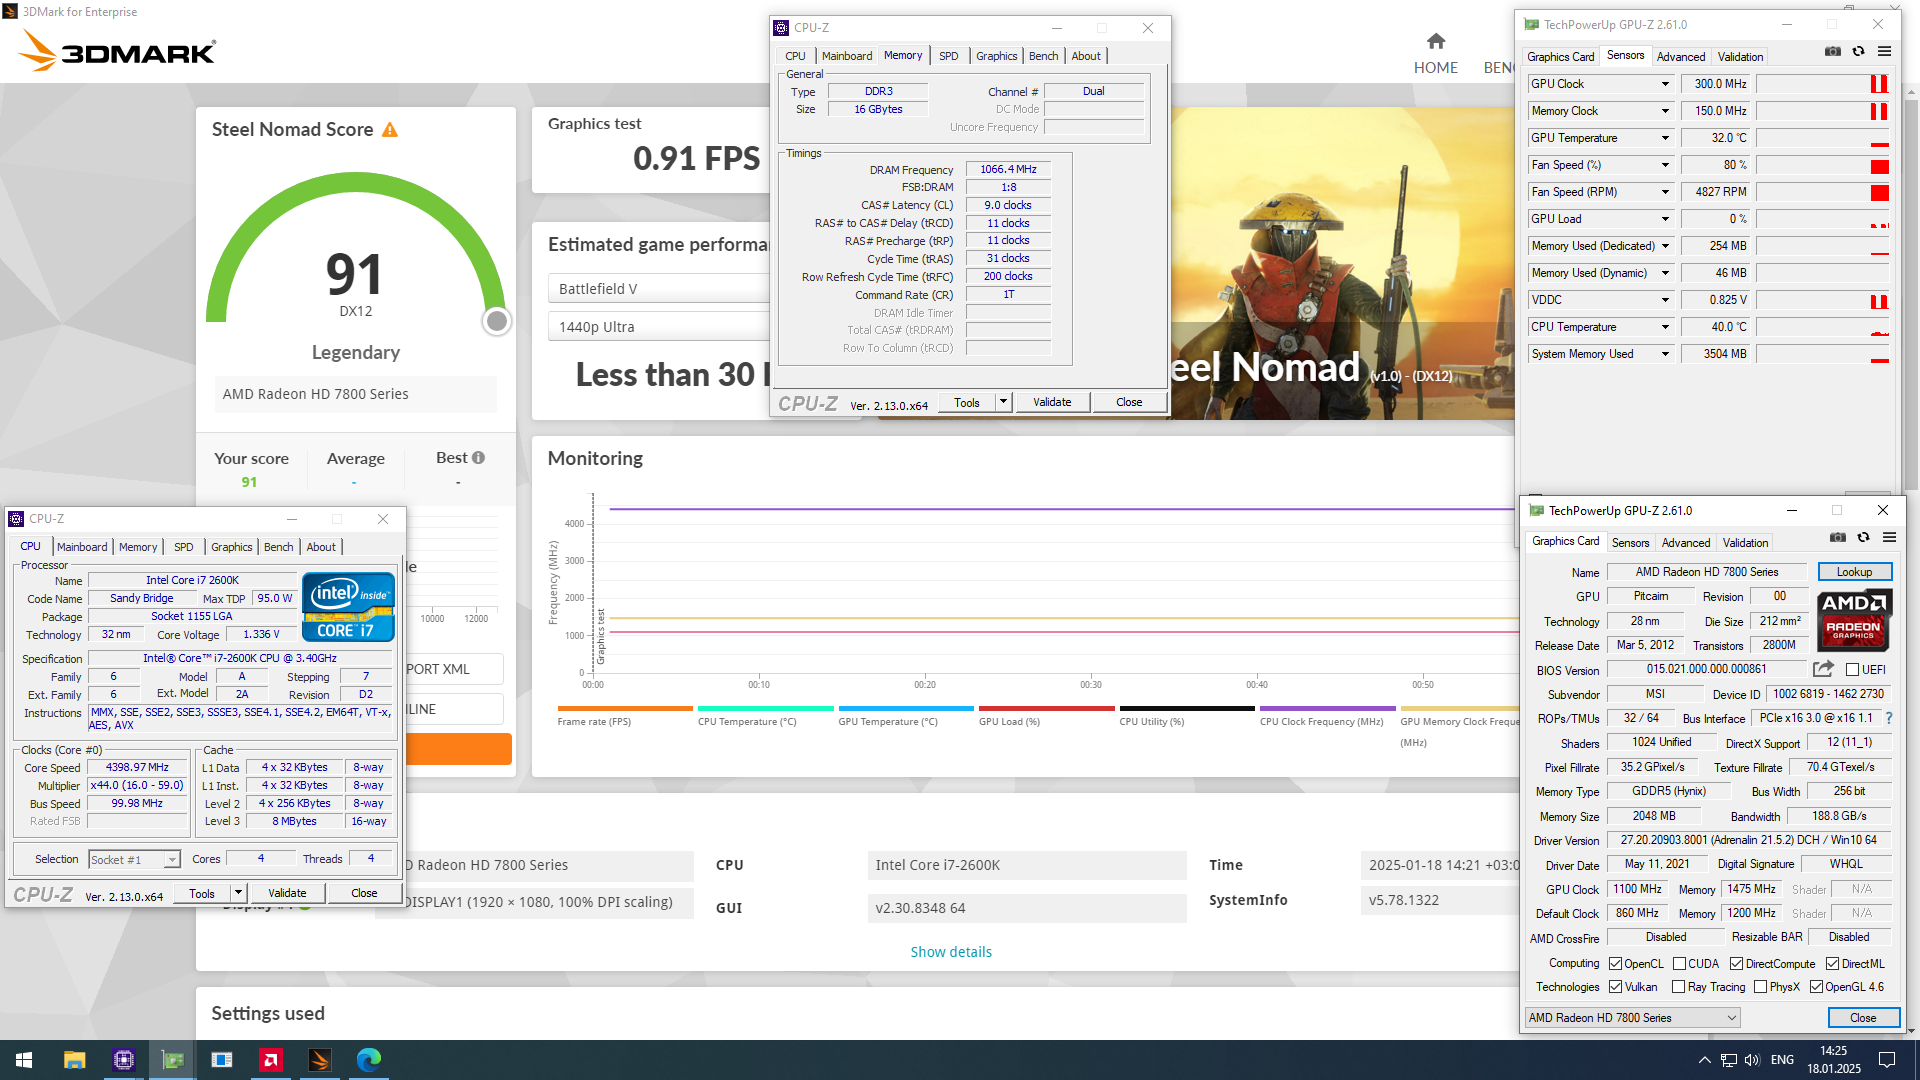Open the Memory Clock sensor dropdown

pyautogui.click(x=1665, y=111)
